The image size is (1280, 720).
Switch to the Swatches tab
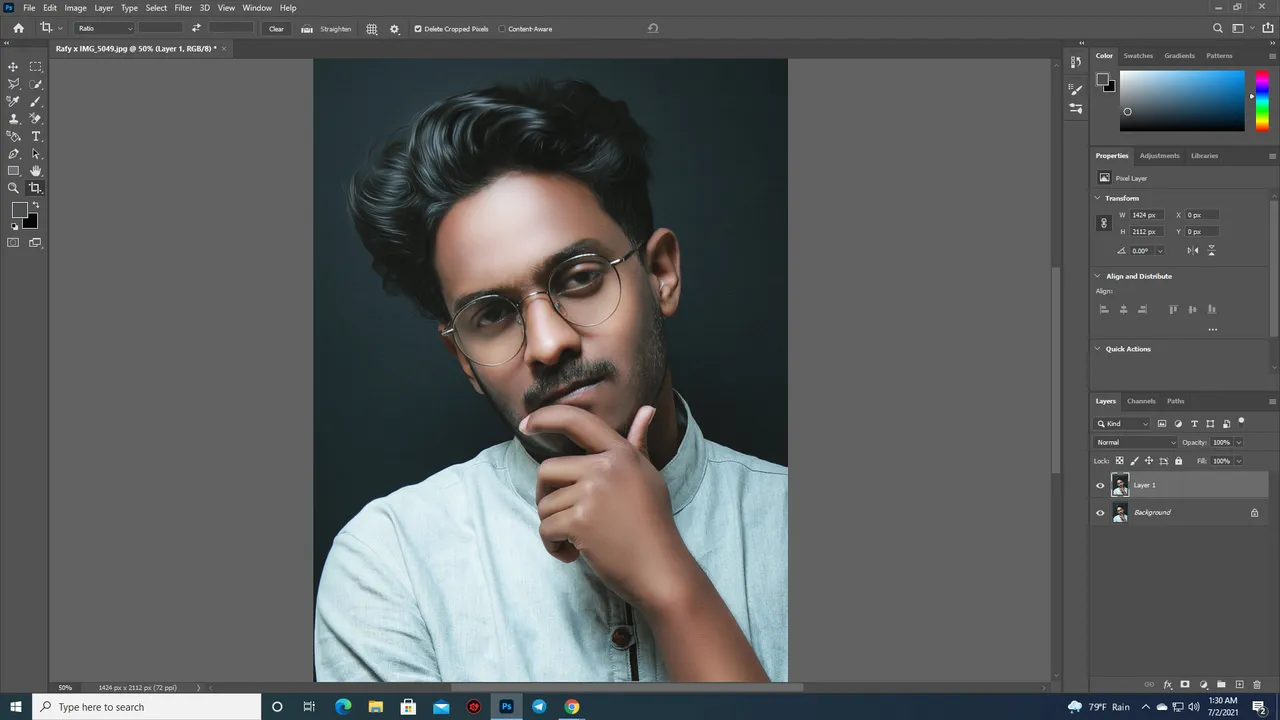[1138, 56]
